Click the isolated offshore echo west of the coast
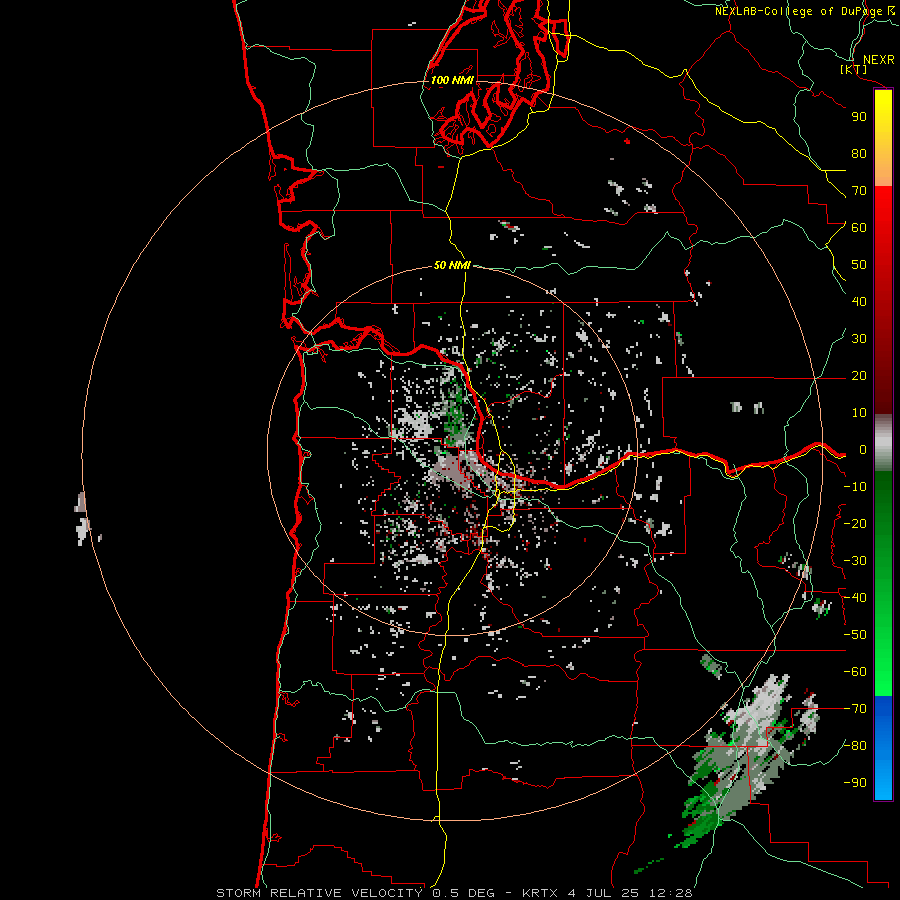 (x=84, y=519)
